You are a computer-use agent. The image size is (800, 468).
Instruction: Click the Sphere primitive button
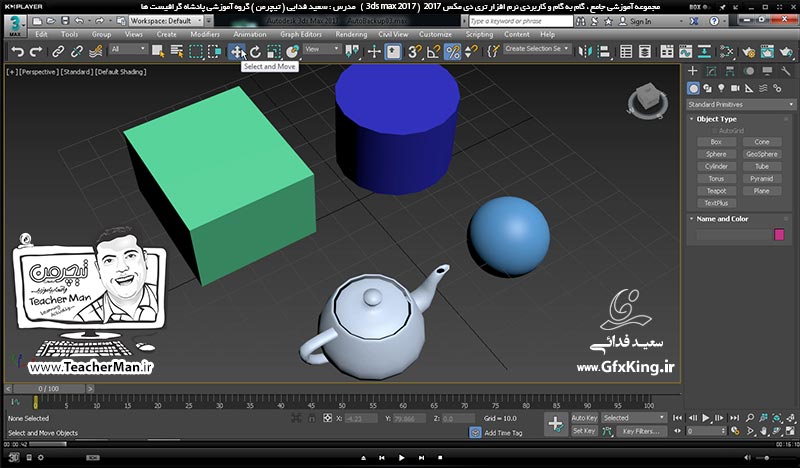716,154
